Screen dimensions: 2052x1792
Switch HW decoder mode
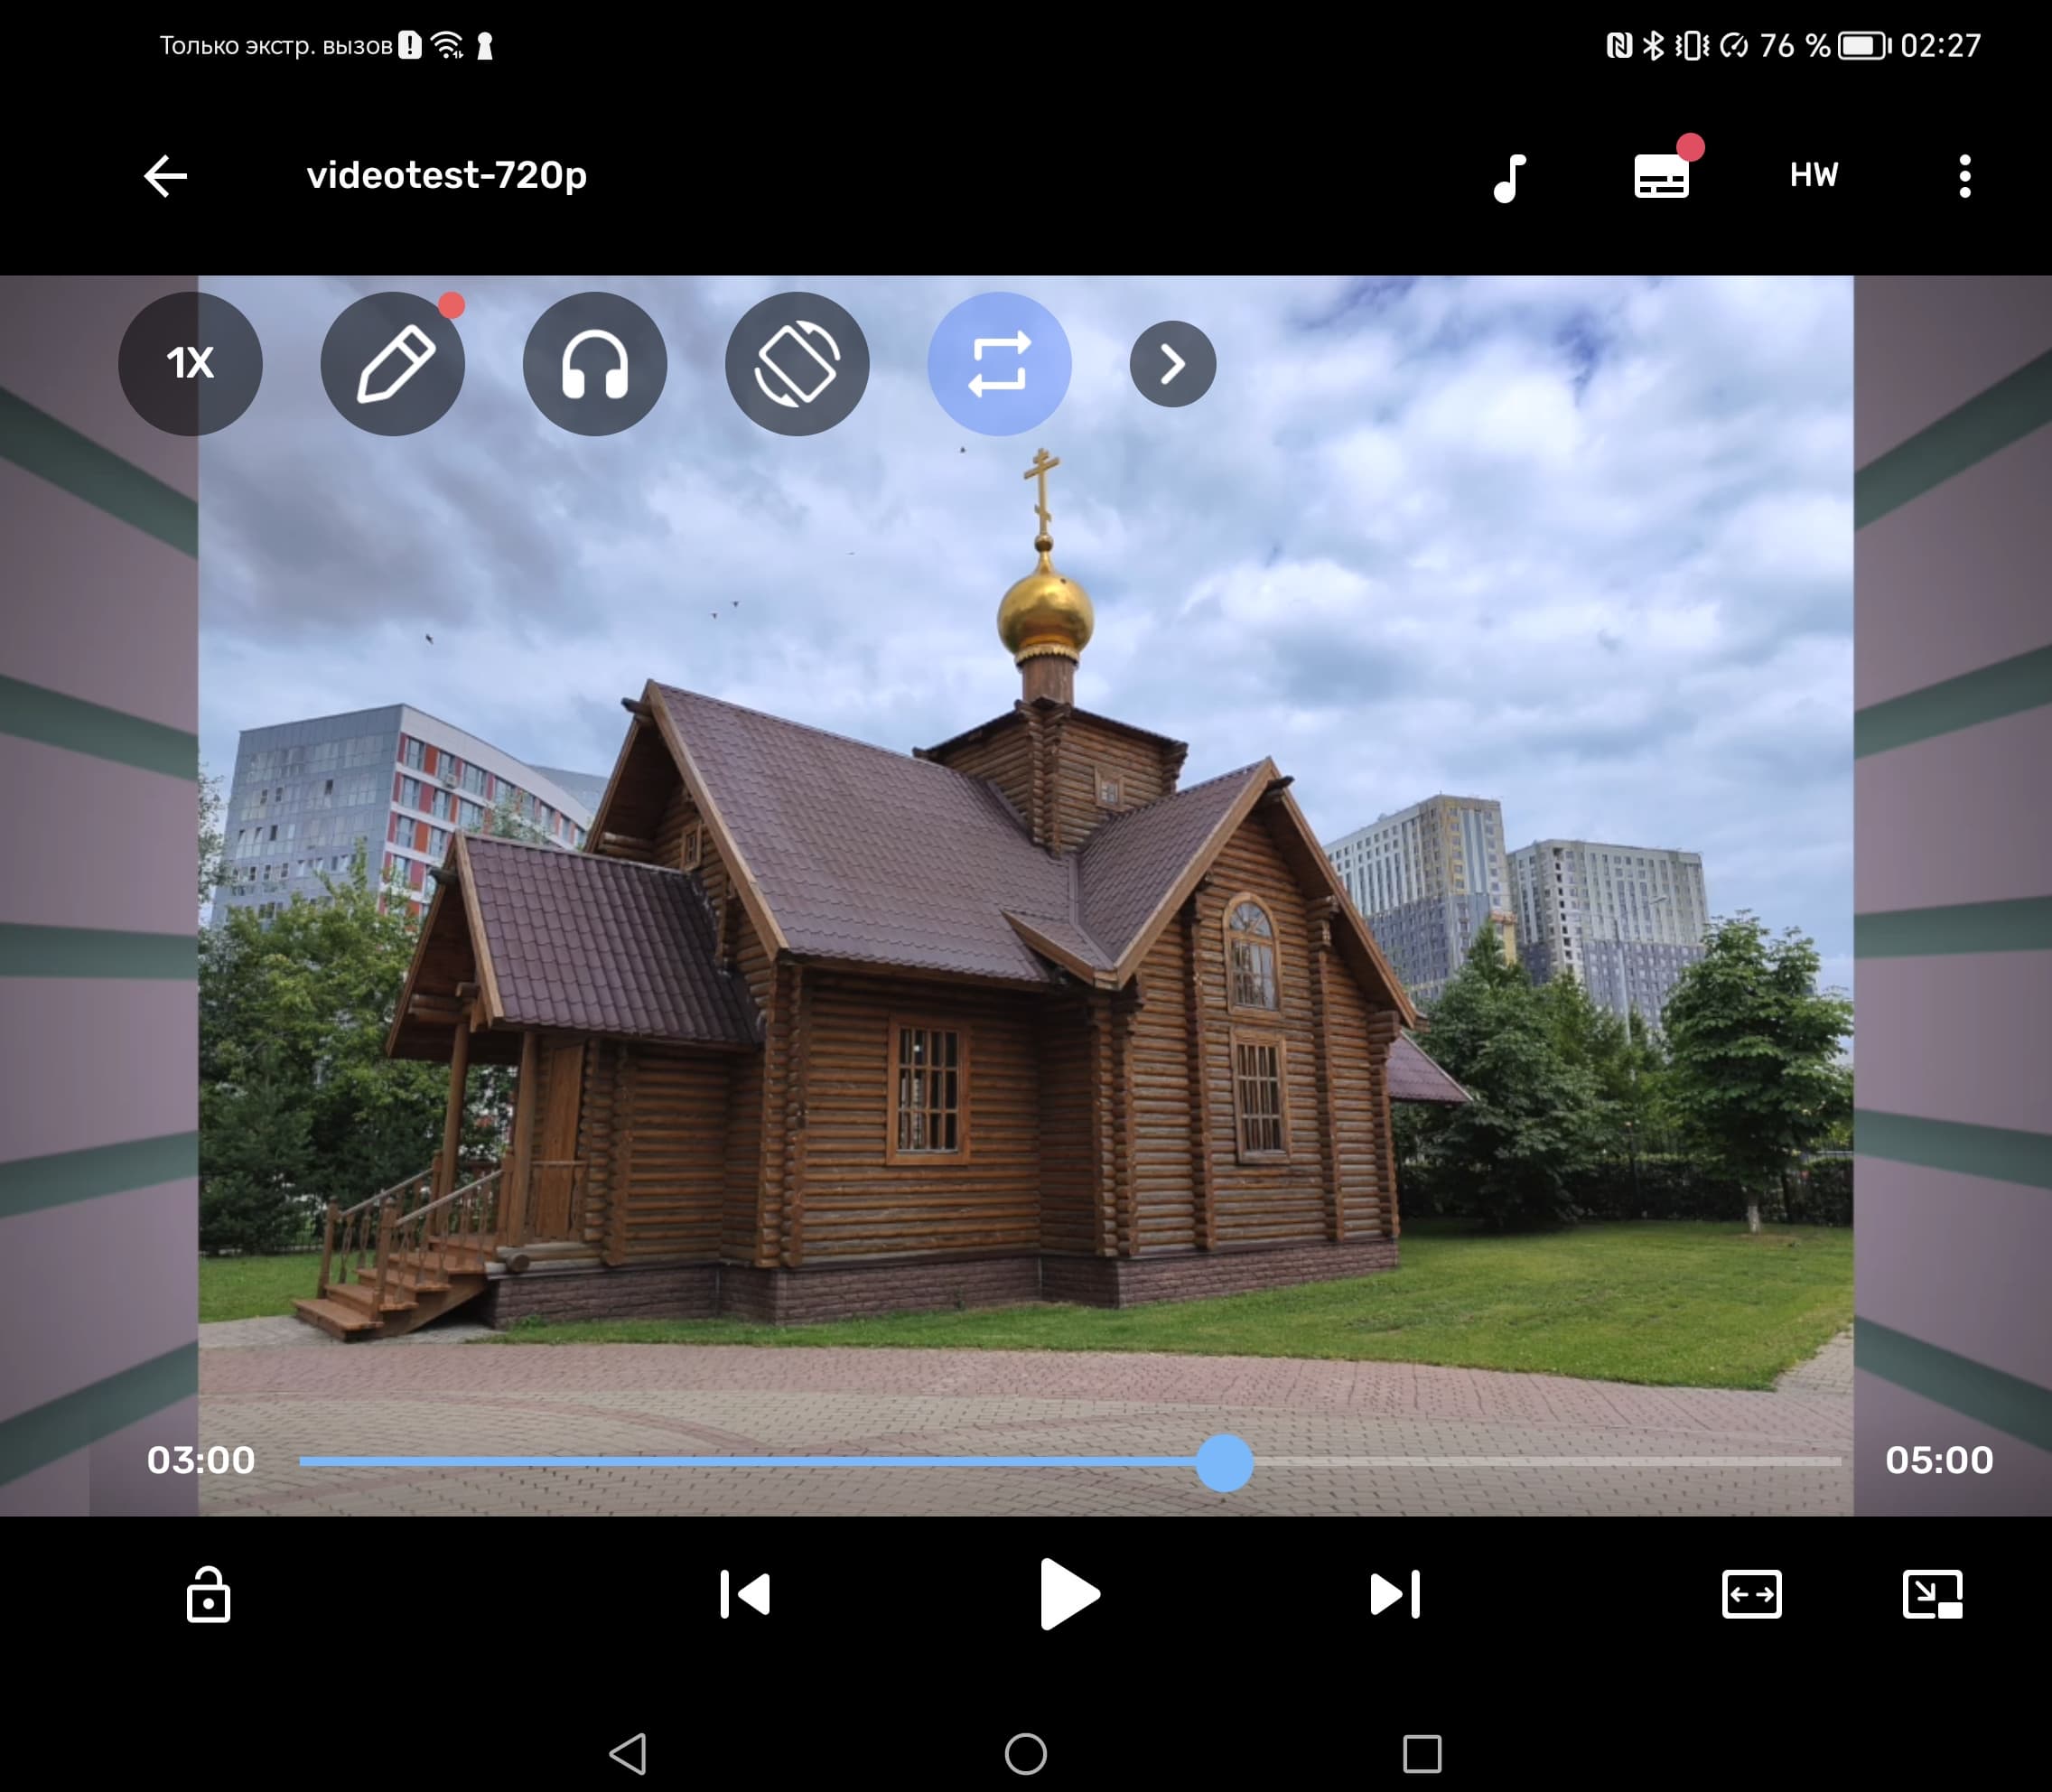tap(1813, 176)
